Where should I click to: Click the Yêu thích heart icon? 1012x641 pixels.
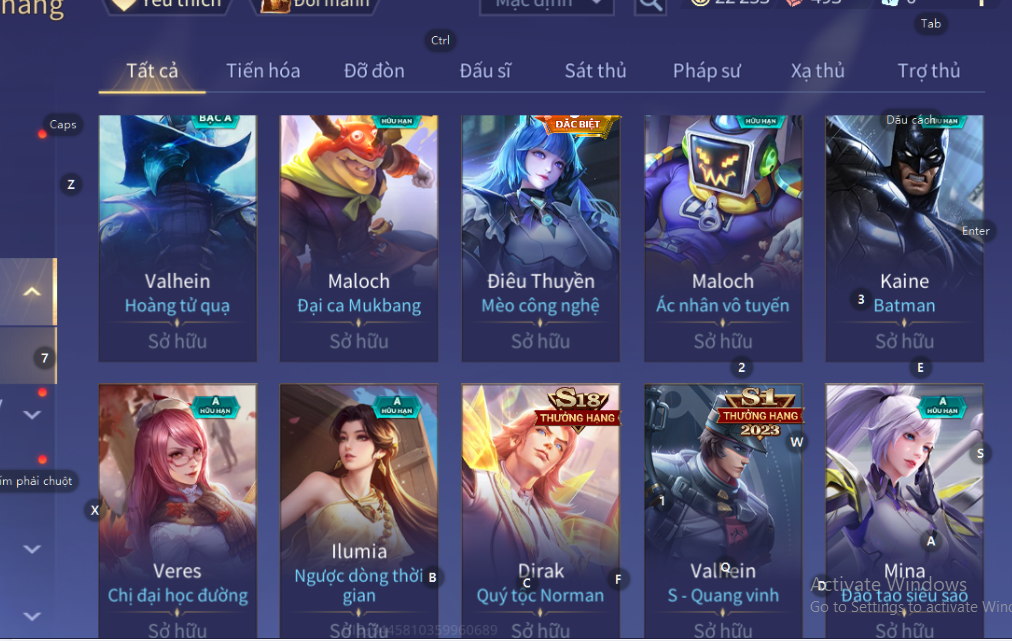(124, 5)
